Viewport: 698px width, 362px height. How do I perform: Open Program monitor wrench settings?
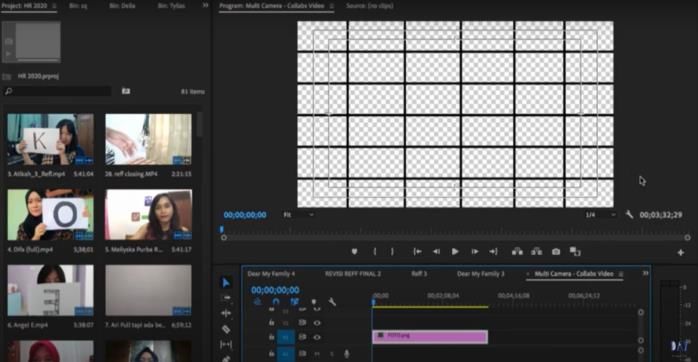[x=629, y=215]
